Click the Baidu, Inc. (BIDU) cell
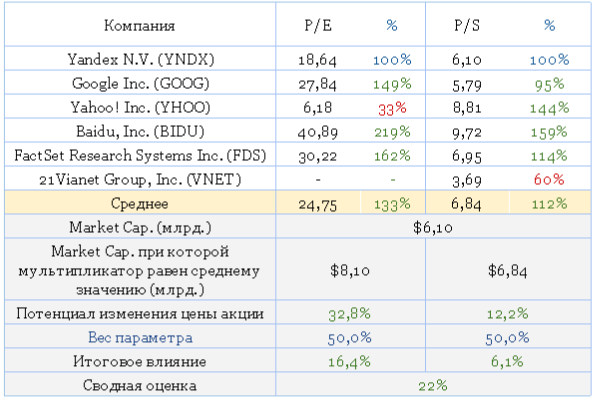 pyautogui.click(x=140, y=132)
